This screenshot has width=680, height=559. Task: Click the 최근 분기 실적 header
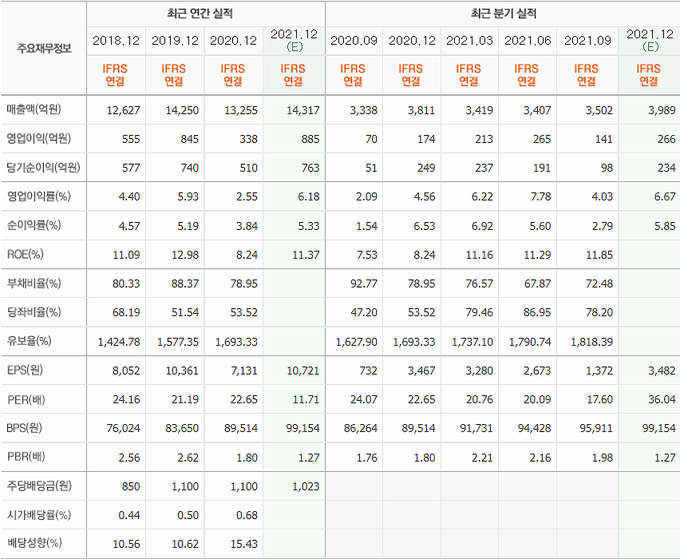(503, 13)
